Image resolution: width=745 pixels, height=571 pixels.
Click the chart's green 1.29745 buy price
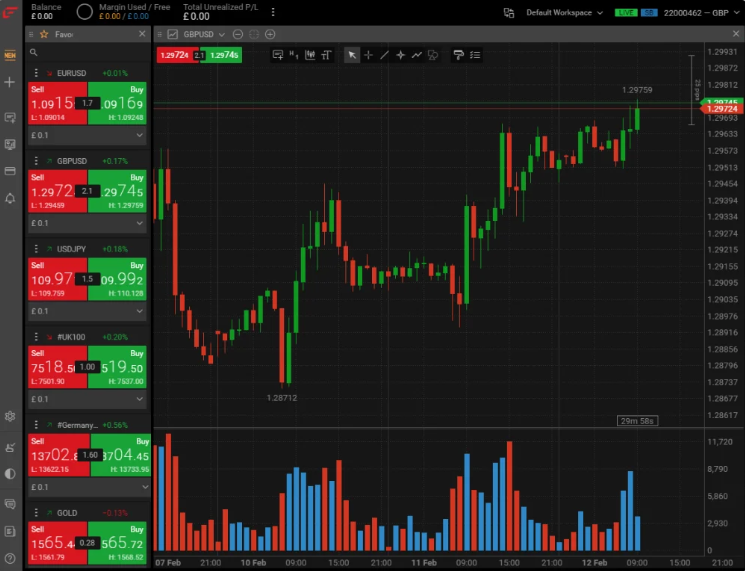[223, 55]
